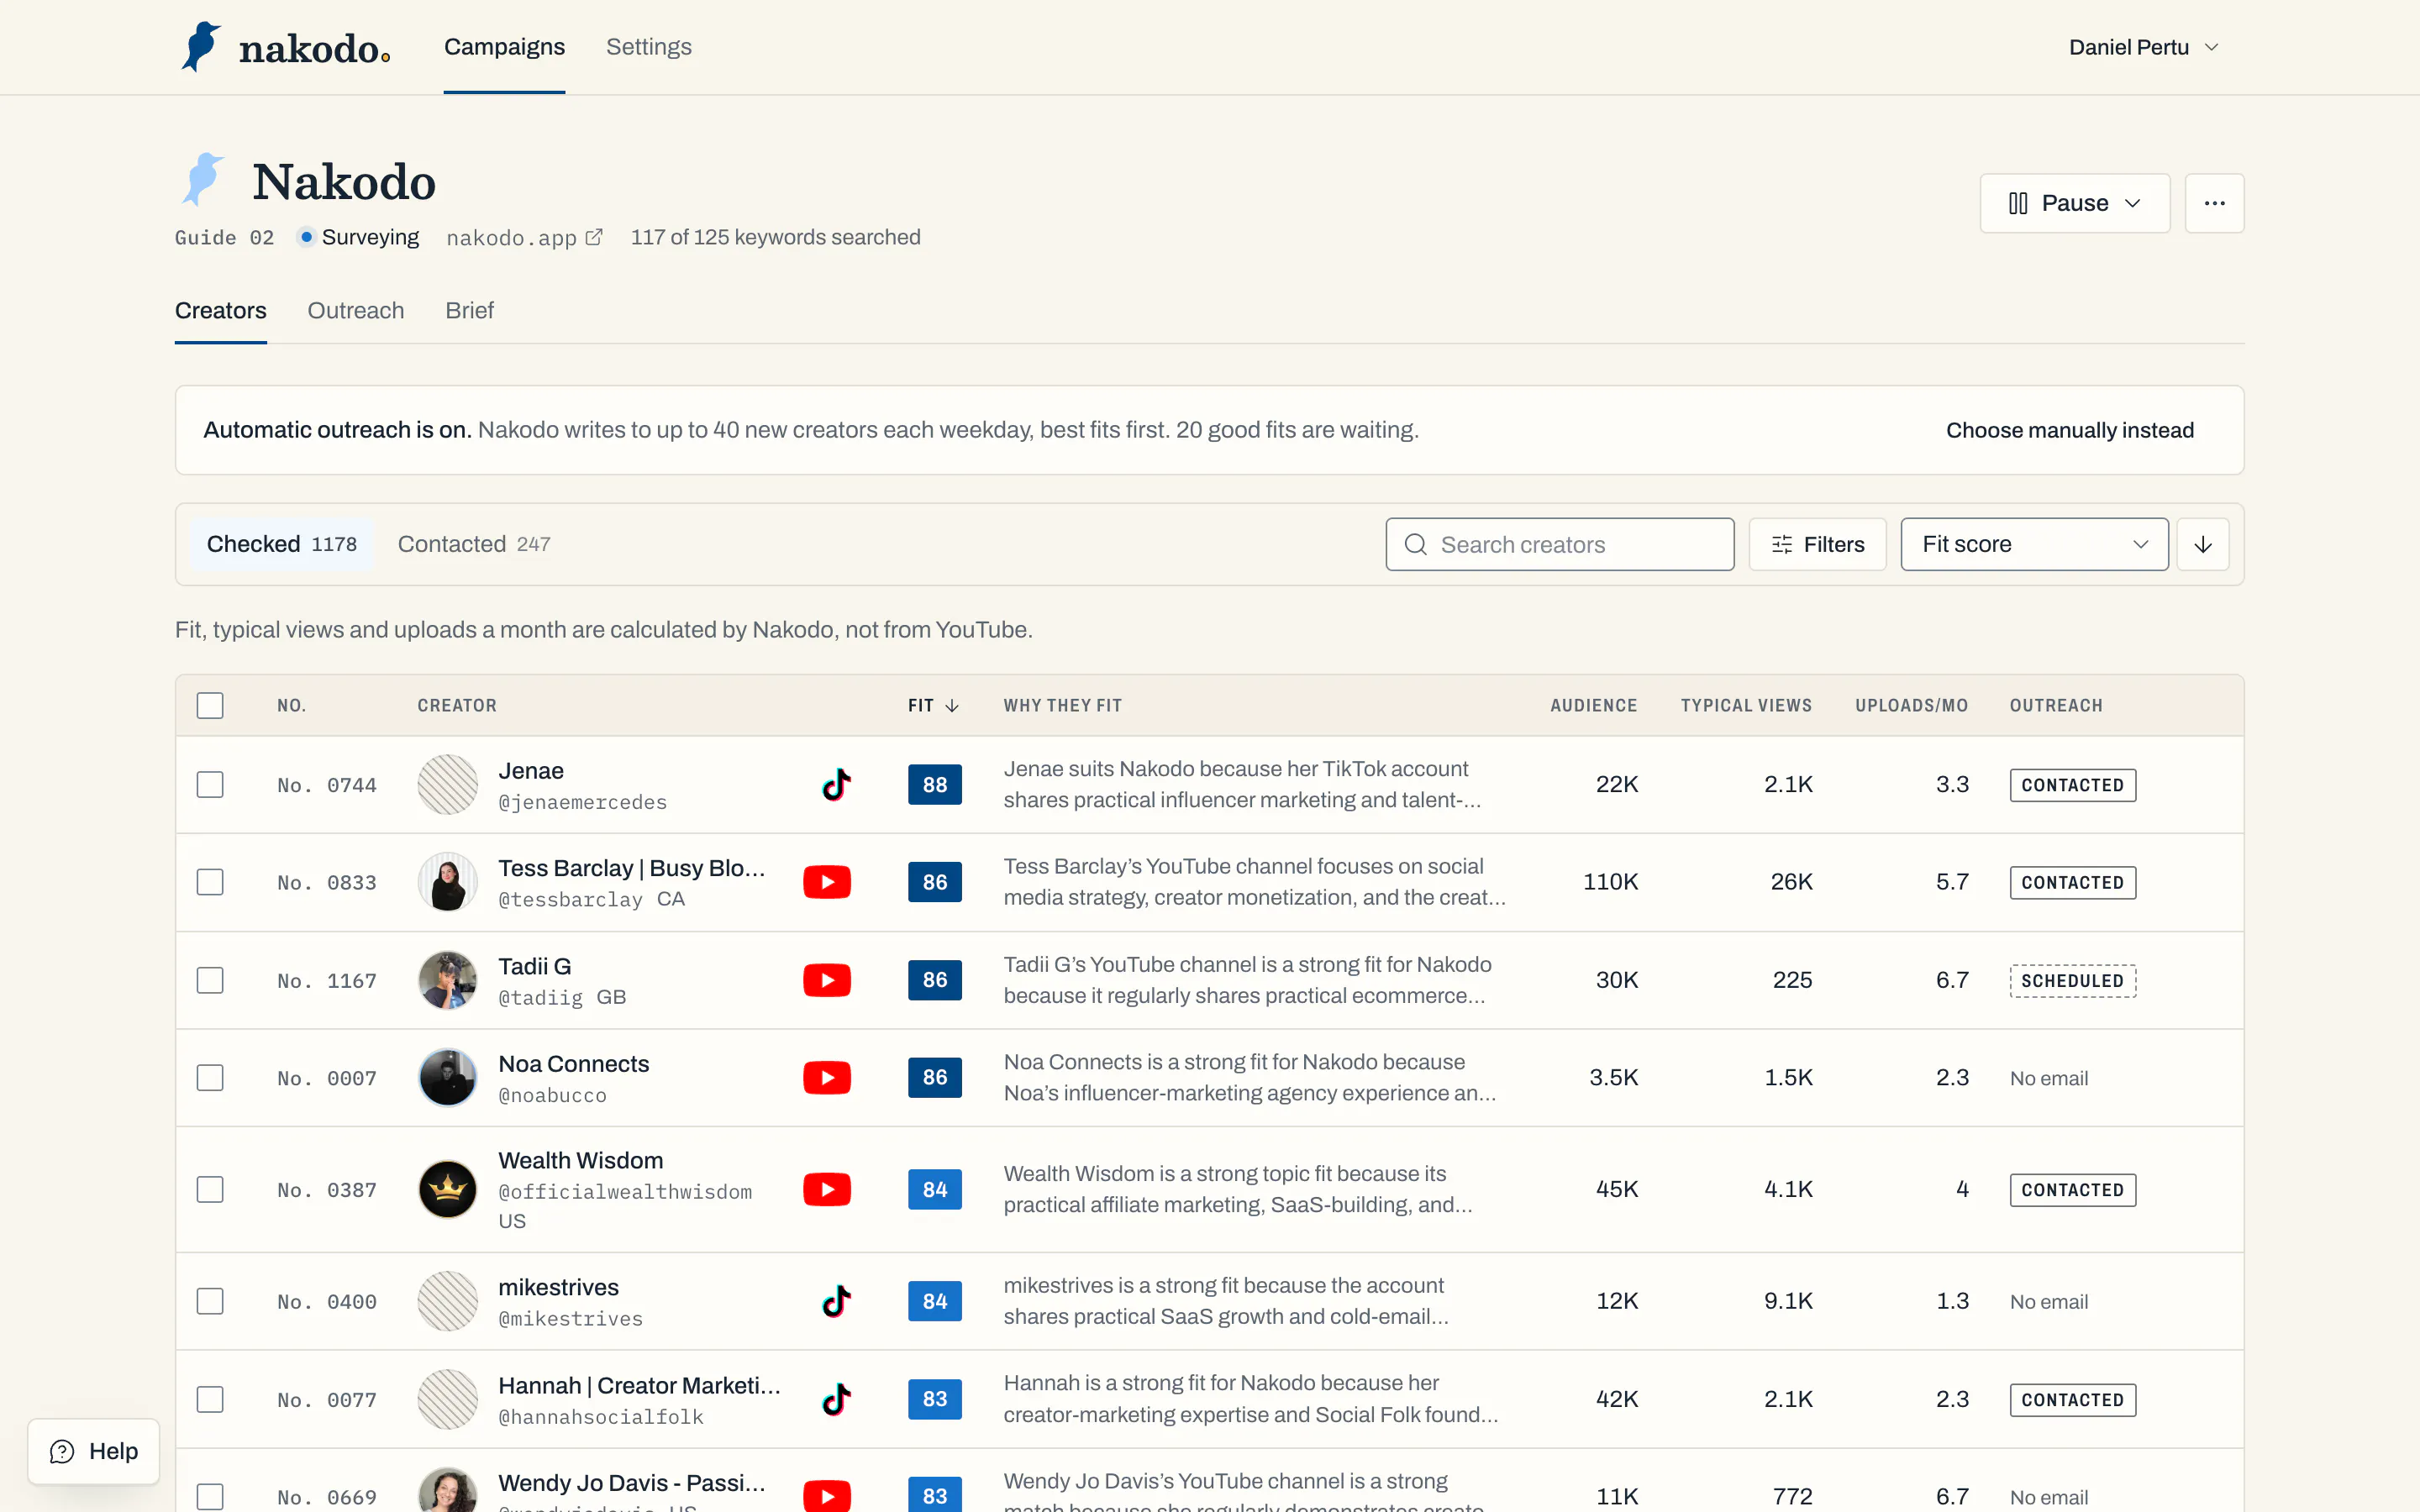Click the TikTok icon for mikestrives
2420x1512 pixels.
836,1301
